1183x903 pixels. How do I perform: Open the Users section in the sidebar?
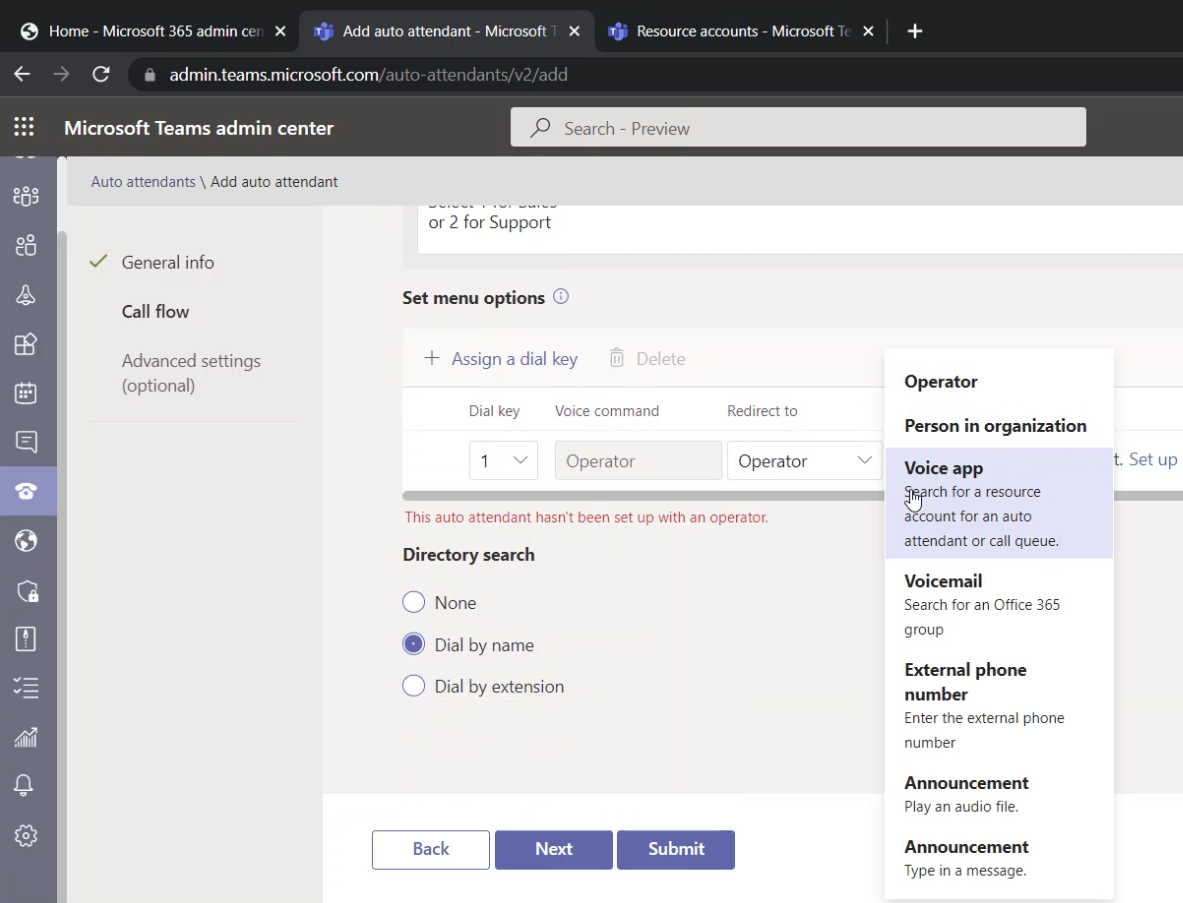(x=28, y=245)
